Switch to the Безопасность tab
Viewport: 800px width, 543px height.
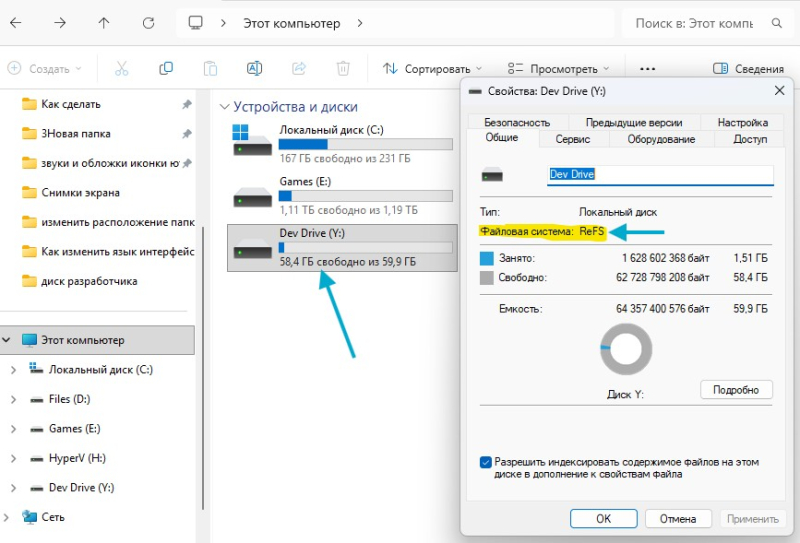click(x=517, y=122)
